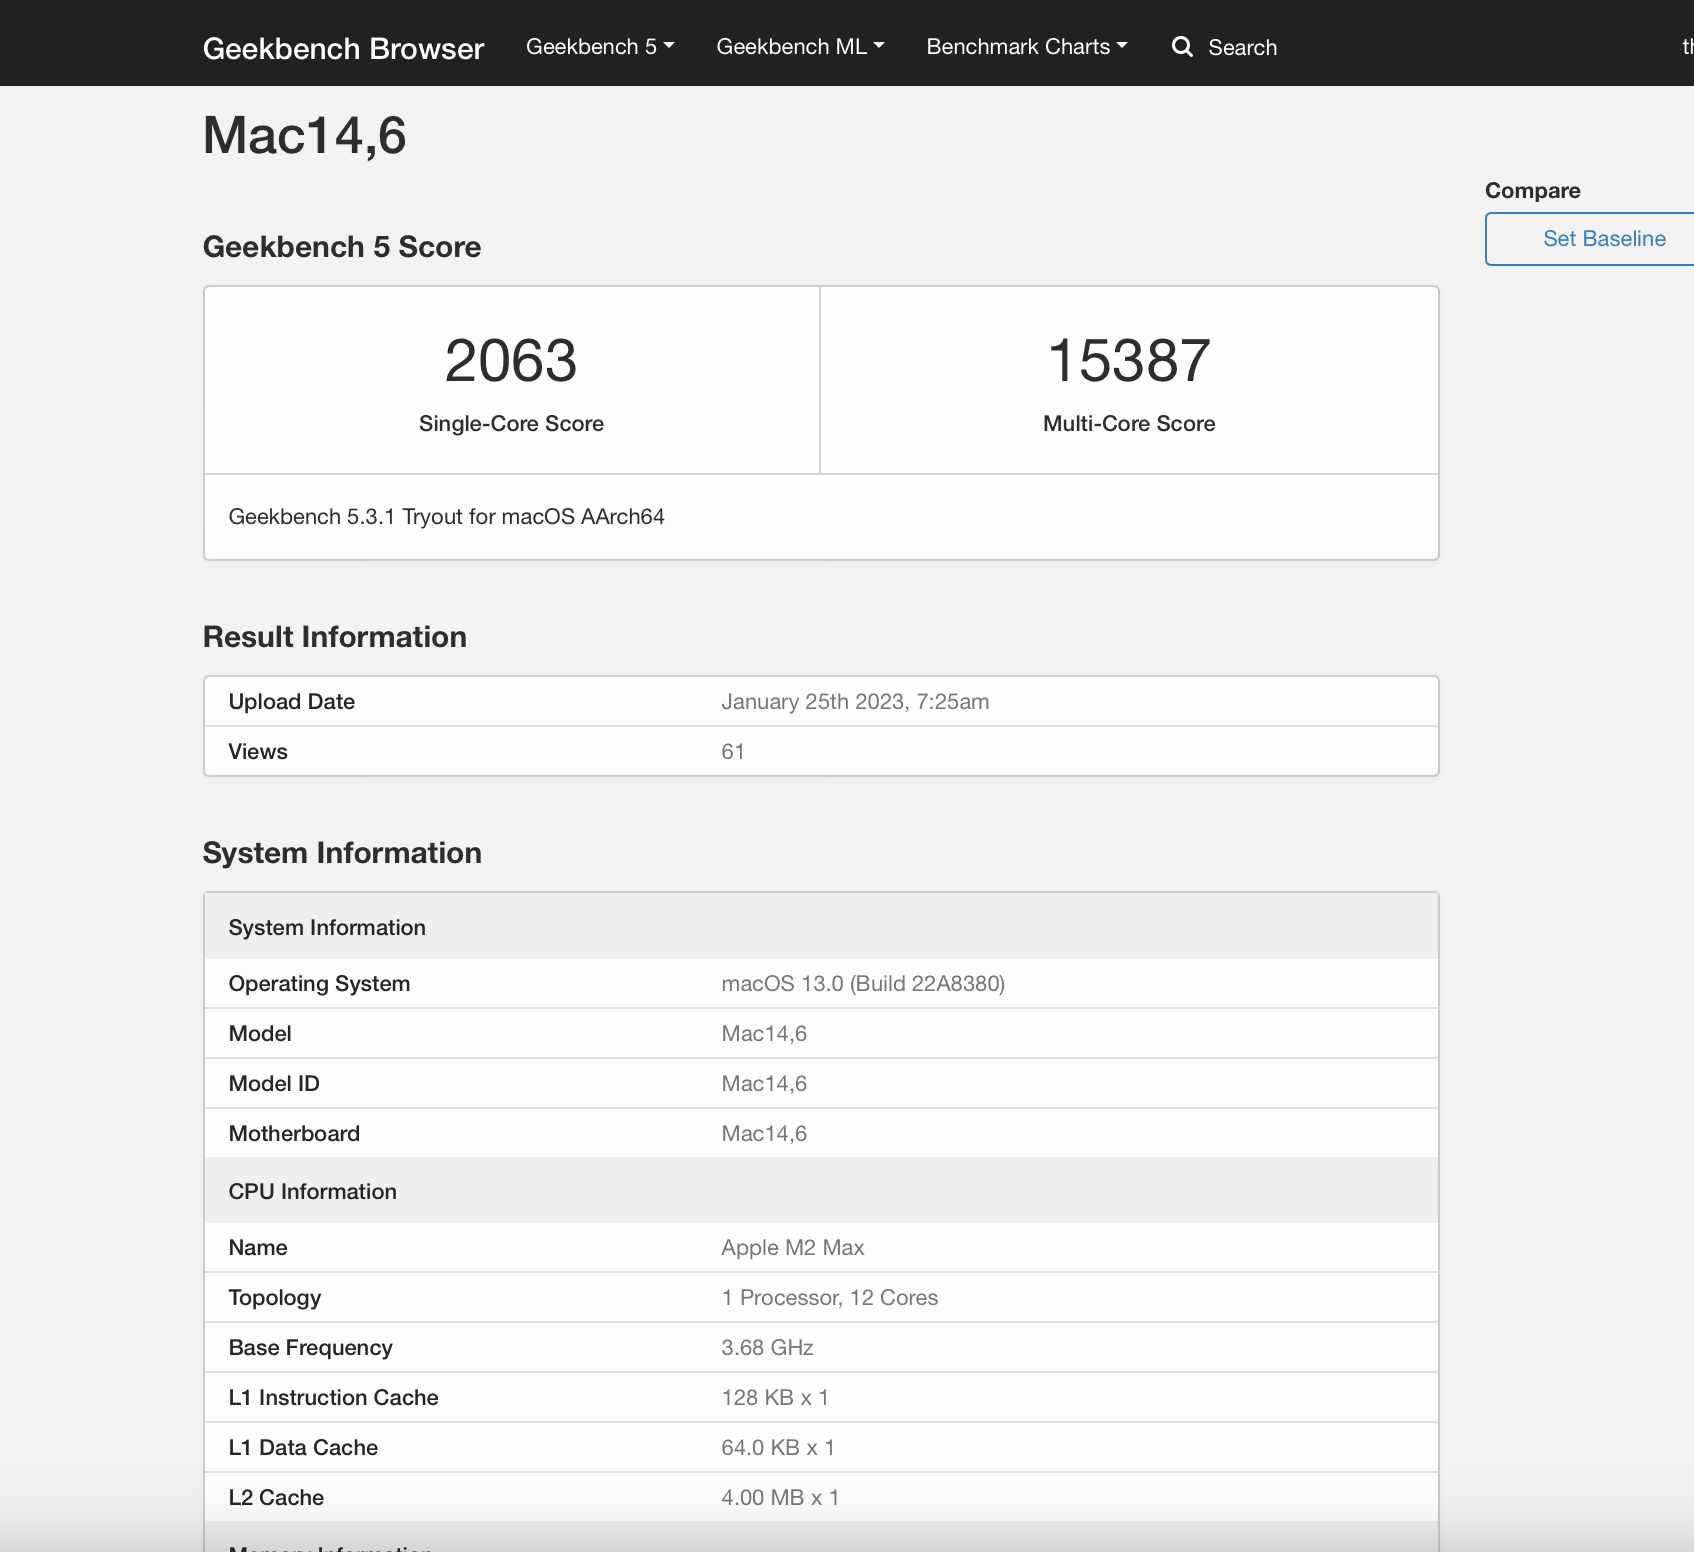This screenshot has height=1552, width=1694.
Task: Click the CPU Information table subheader
Action: (x=313, y=1192)
